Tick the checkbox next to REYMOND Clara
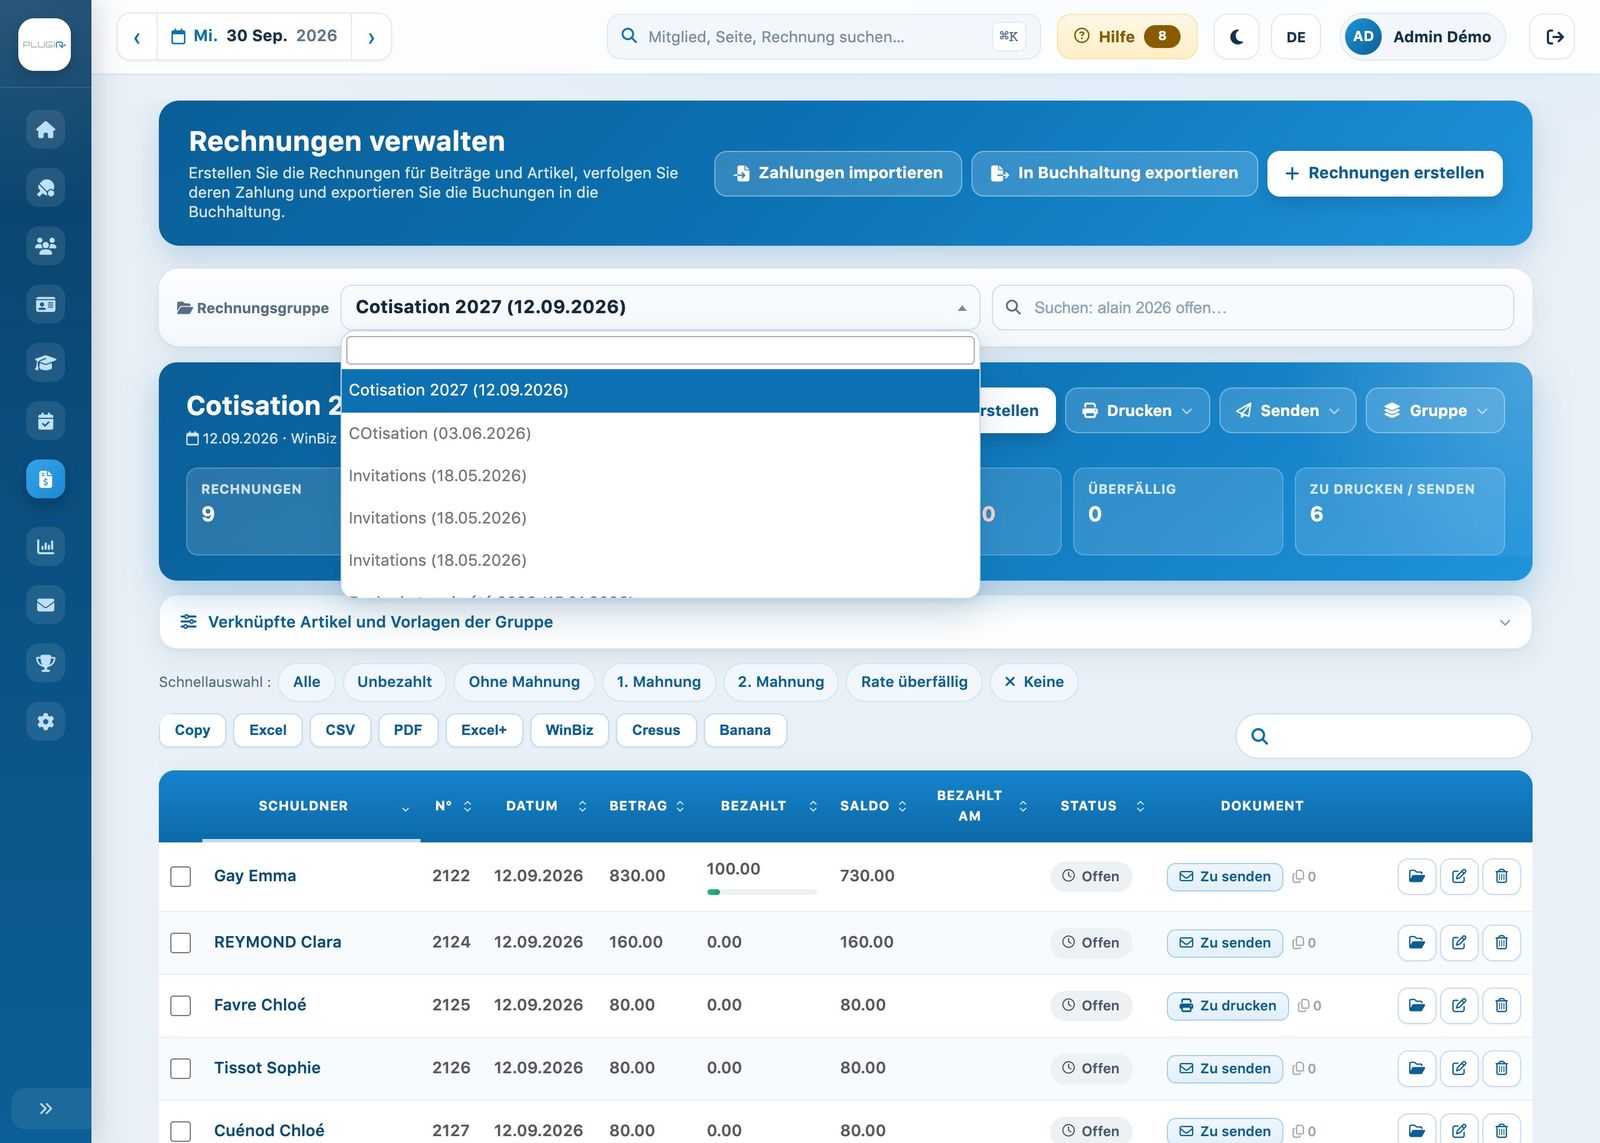The width and height of the screenshot is (1600, 1143). pyautogui.click(x=181, y=943)
